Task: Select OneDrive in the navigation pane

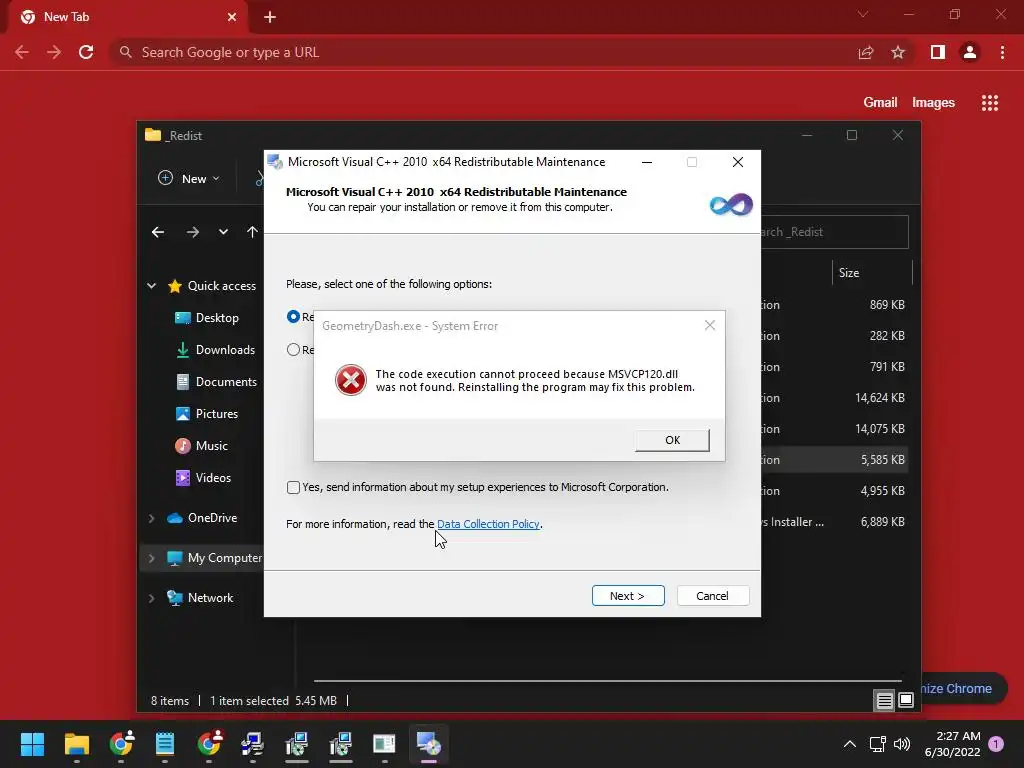Action: pyautogui.click(x=202, y=518)
